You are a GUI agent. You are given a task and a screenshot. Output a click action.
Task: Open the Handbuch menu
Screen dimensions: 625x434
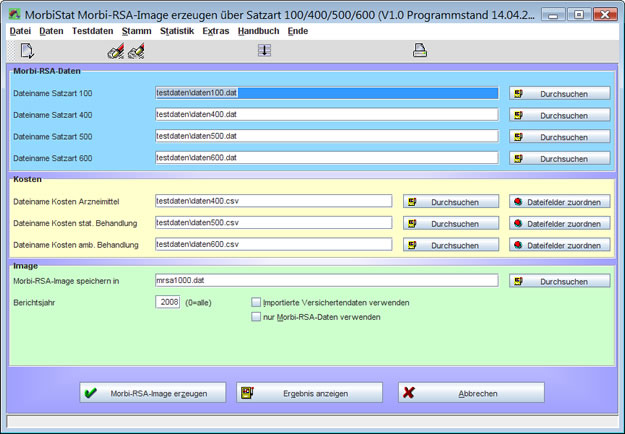click(x=258, y=31)
